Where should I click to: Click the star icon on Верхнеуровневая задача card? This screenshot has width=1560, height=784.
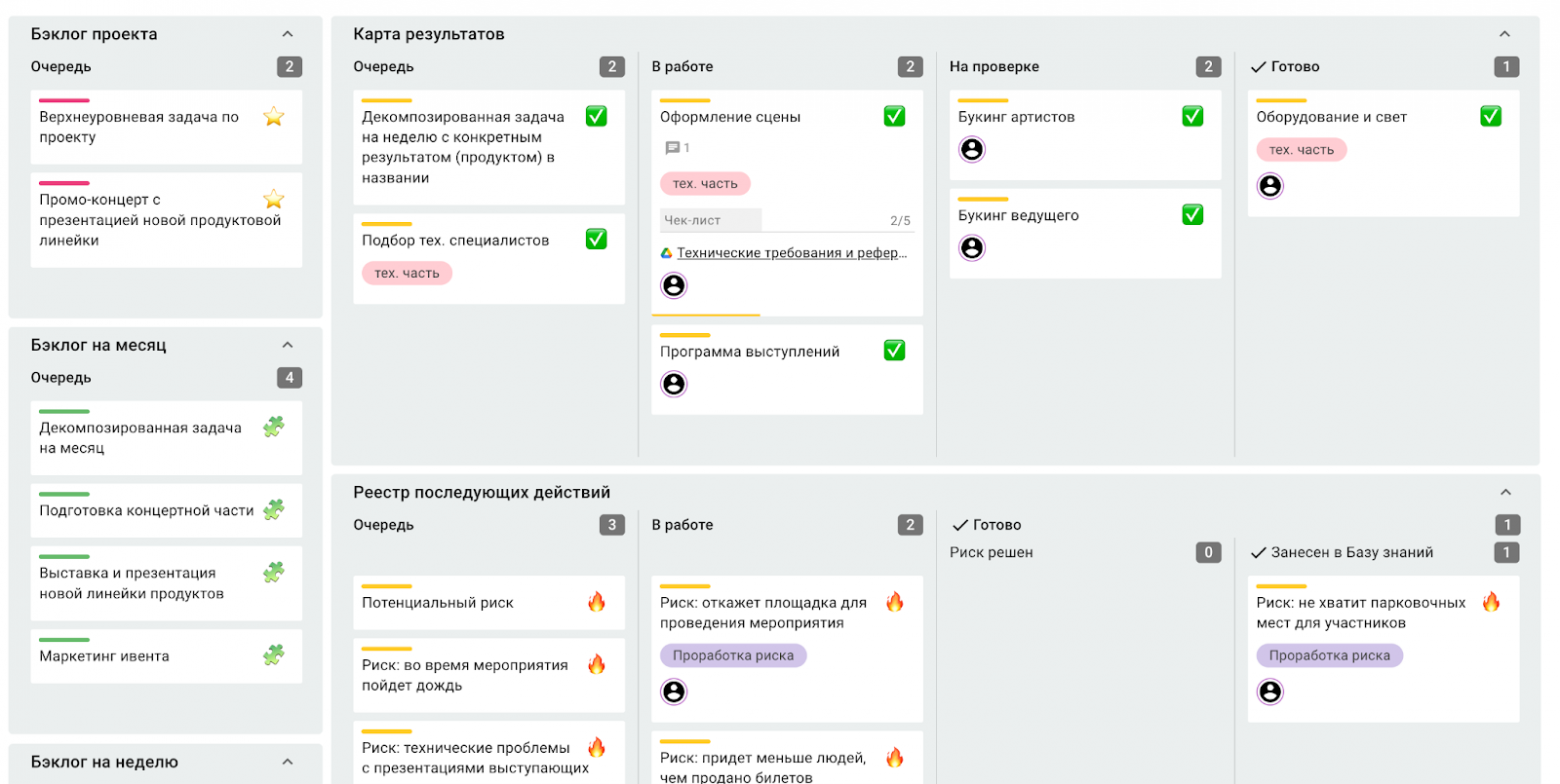[273, 117]
